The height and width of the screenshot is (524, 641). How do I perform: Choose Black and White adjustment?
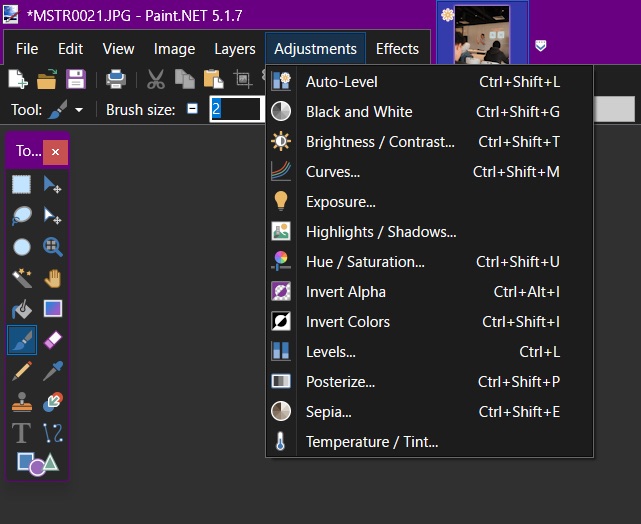(429, 112)
